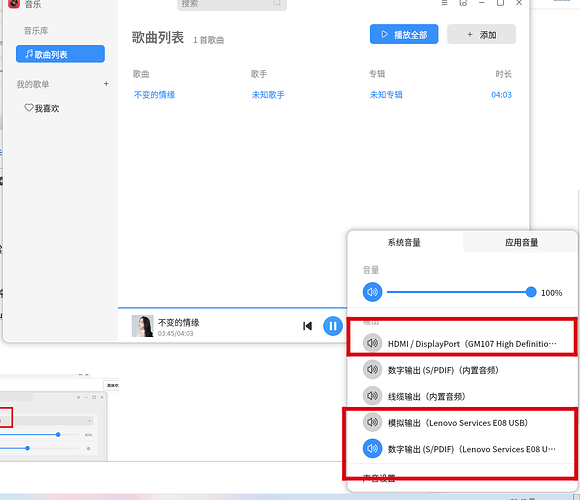
Task: Open the 歌曲列表 sidebar item
Action: [x=60, y=54]
